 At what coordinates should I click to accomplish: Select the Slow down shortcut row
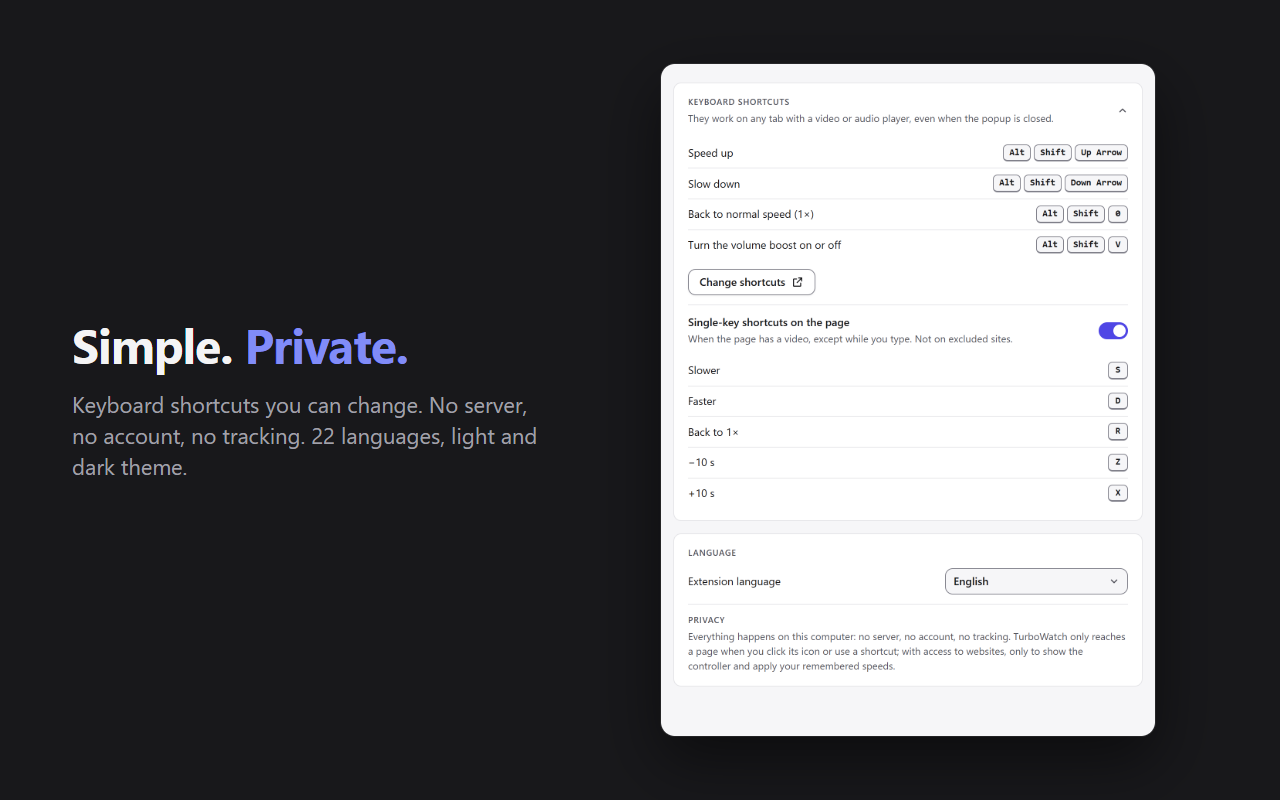(908, 184)
